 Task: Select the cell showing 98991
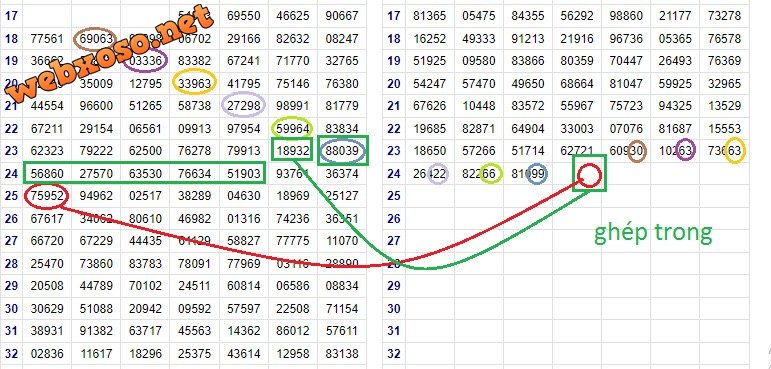coord(293,105)
